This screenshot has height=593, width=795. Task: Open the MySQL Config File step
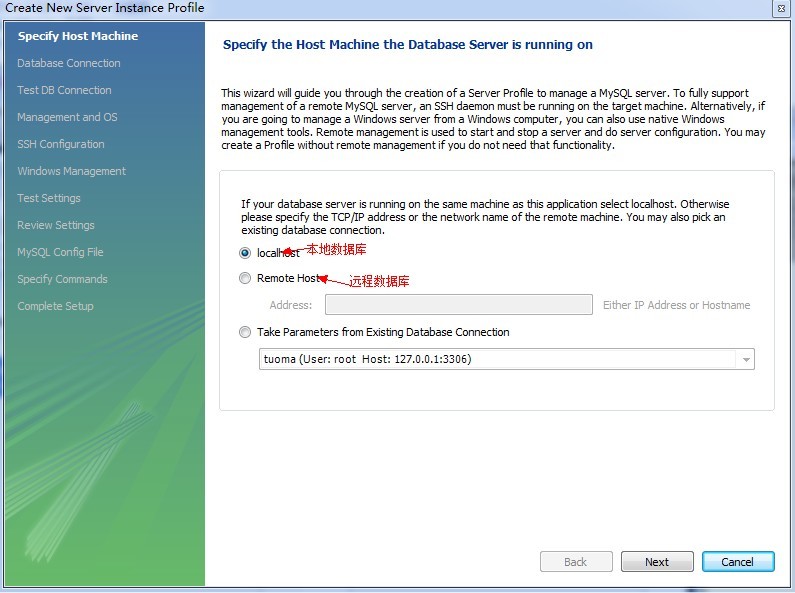point(60,252)
